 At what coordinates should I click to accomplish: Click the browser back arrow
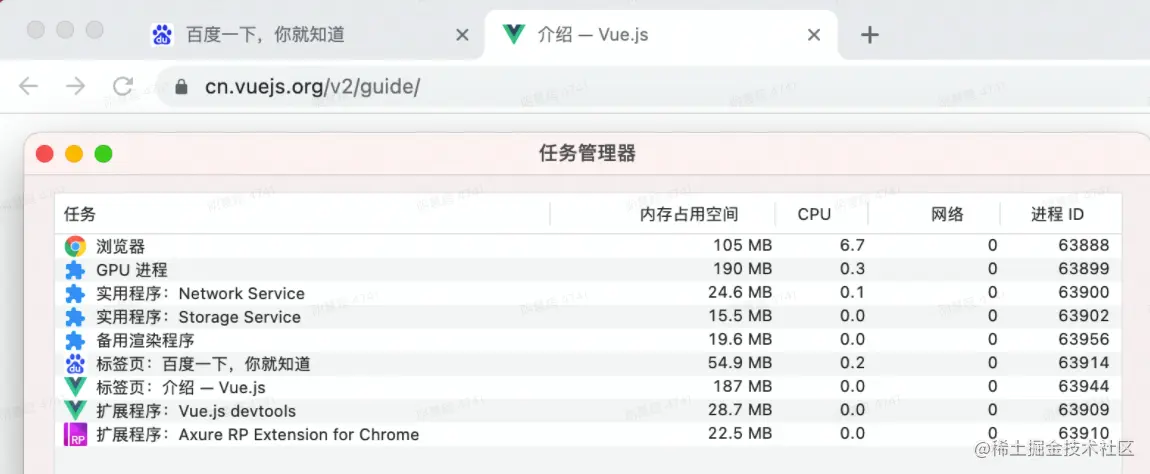(29, 87)
